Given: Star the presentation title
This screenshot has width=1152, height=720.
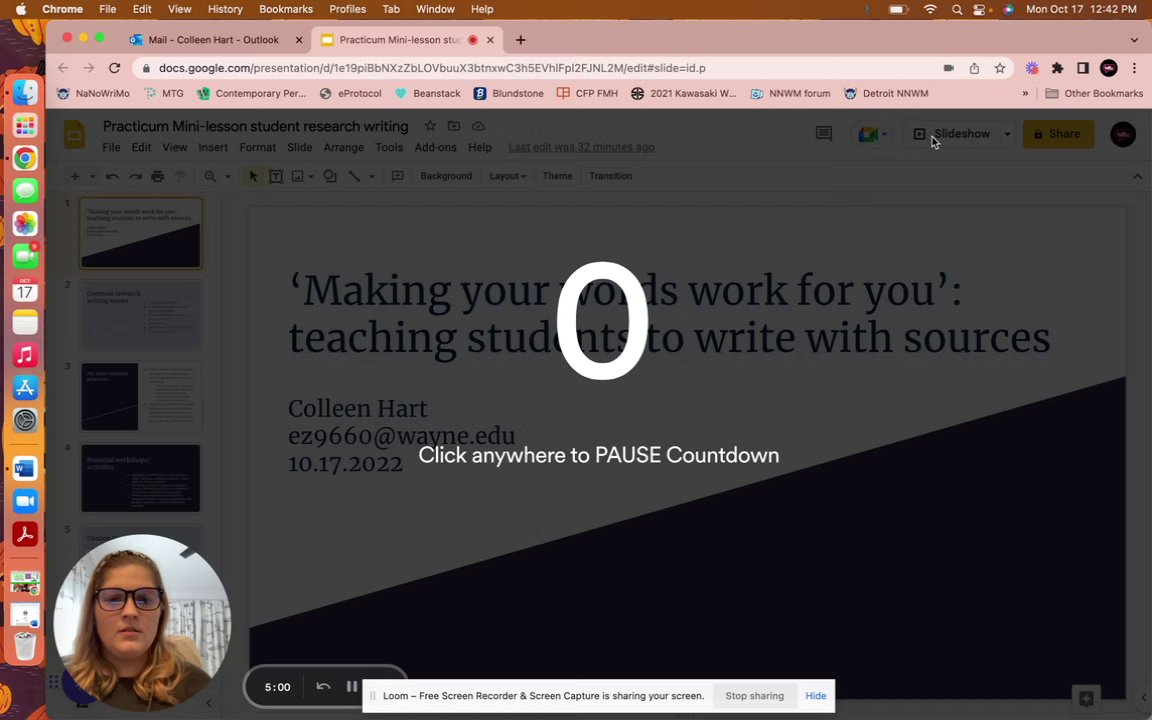Looking at the screenshot, I should (x=431, y=126).
